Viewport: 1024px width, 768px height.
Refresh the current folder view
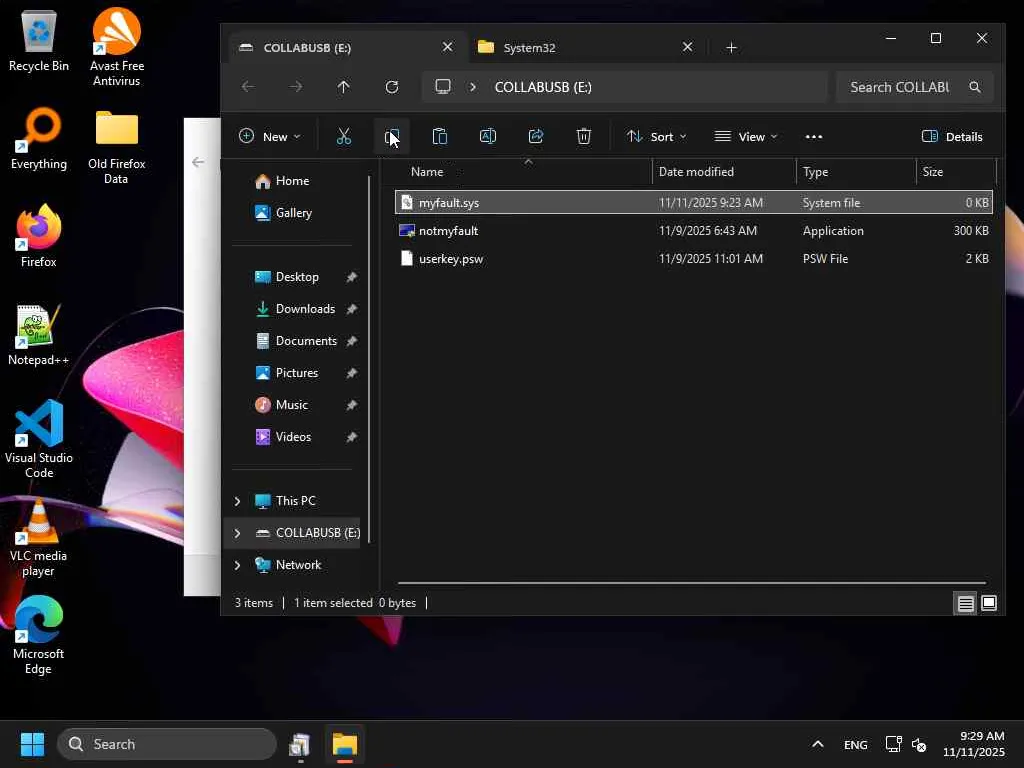[392, 87]
